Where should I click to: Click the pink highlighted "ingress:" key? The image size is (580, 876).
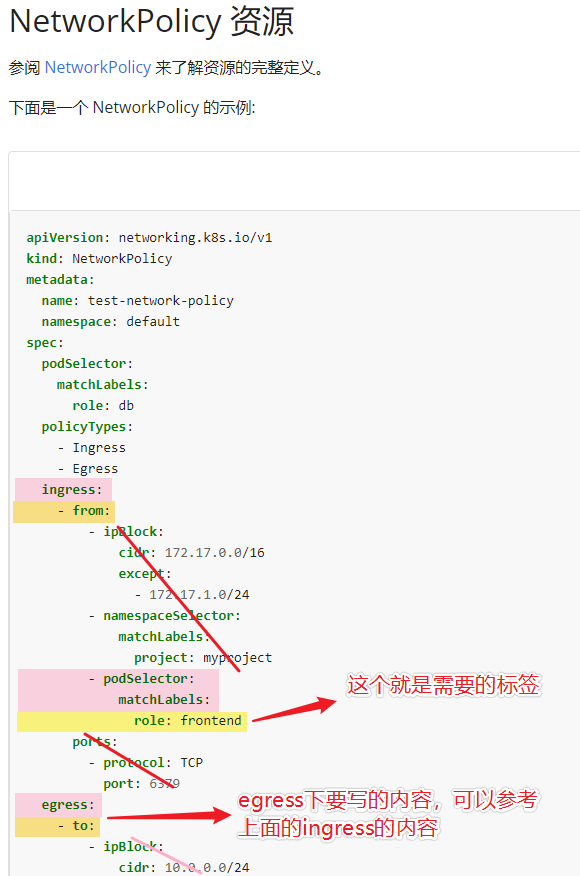coord(64,489)
